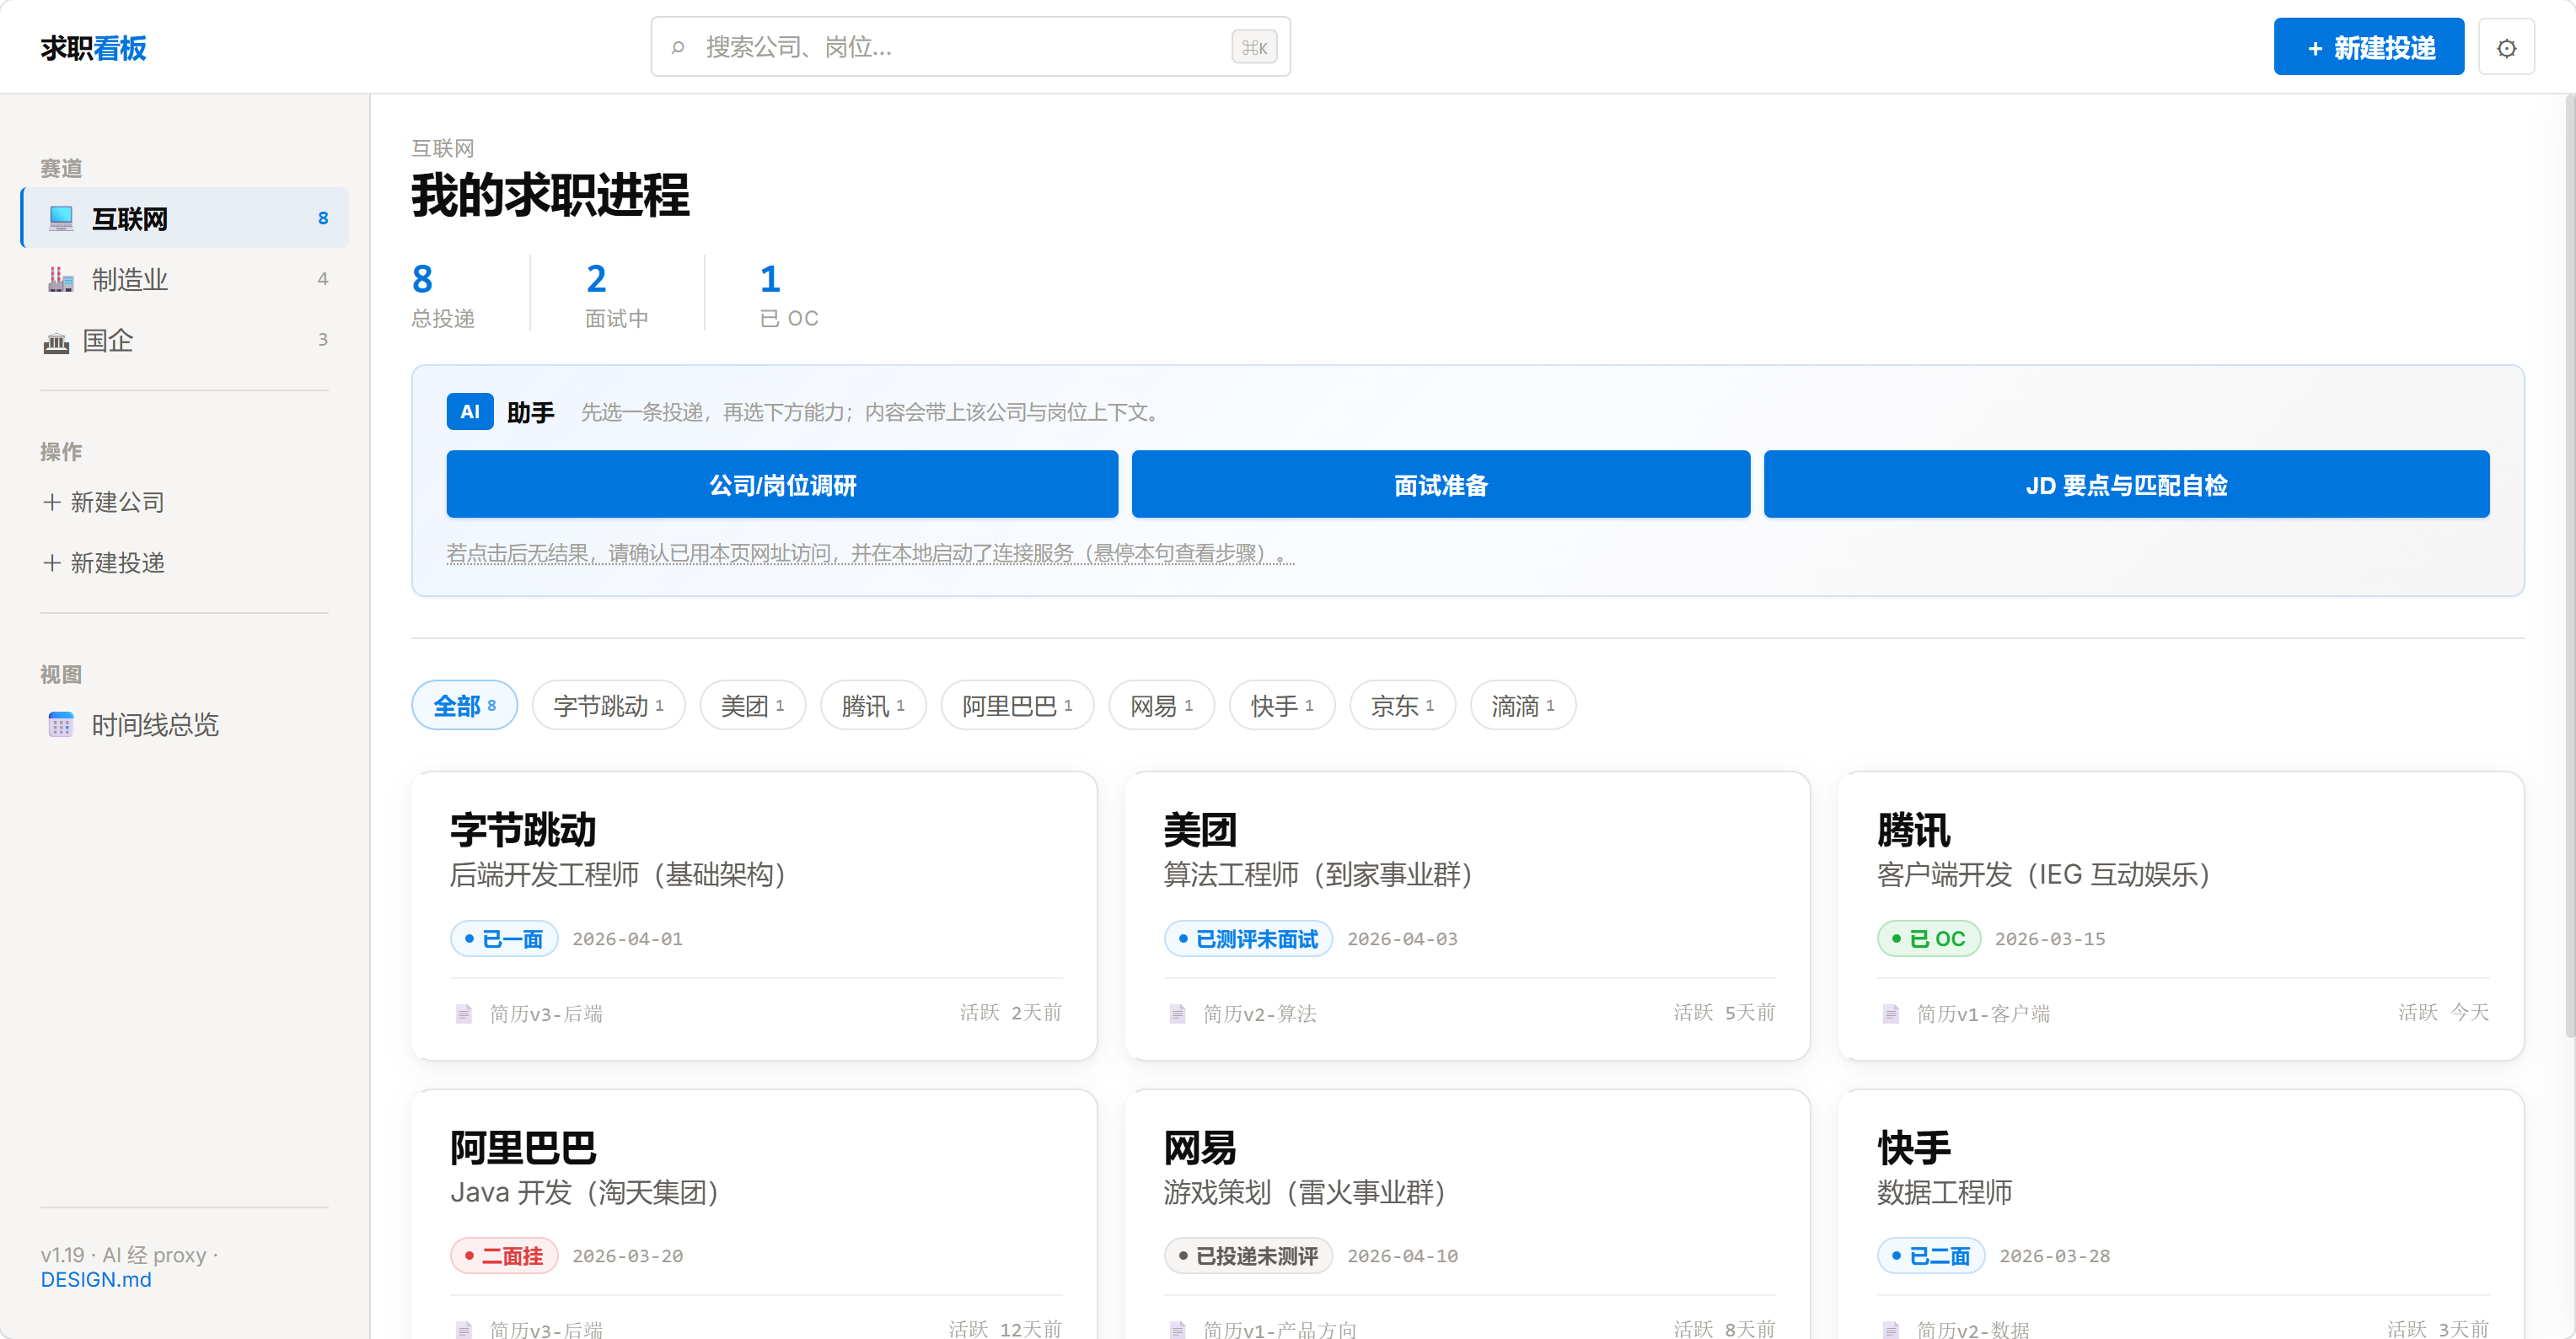Click 新建投递 in sidebar operations
Screen dimensions: 2576x1339
coord(185,563)
